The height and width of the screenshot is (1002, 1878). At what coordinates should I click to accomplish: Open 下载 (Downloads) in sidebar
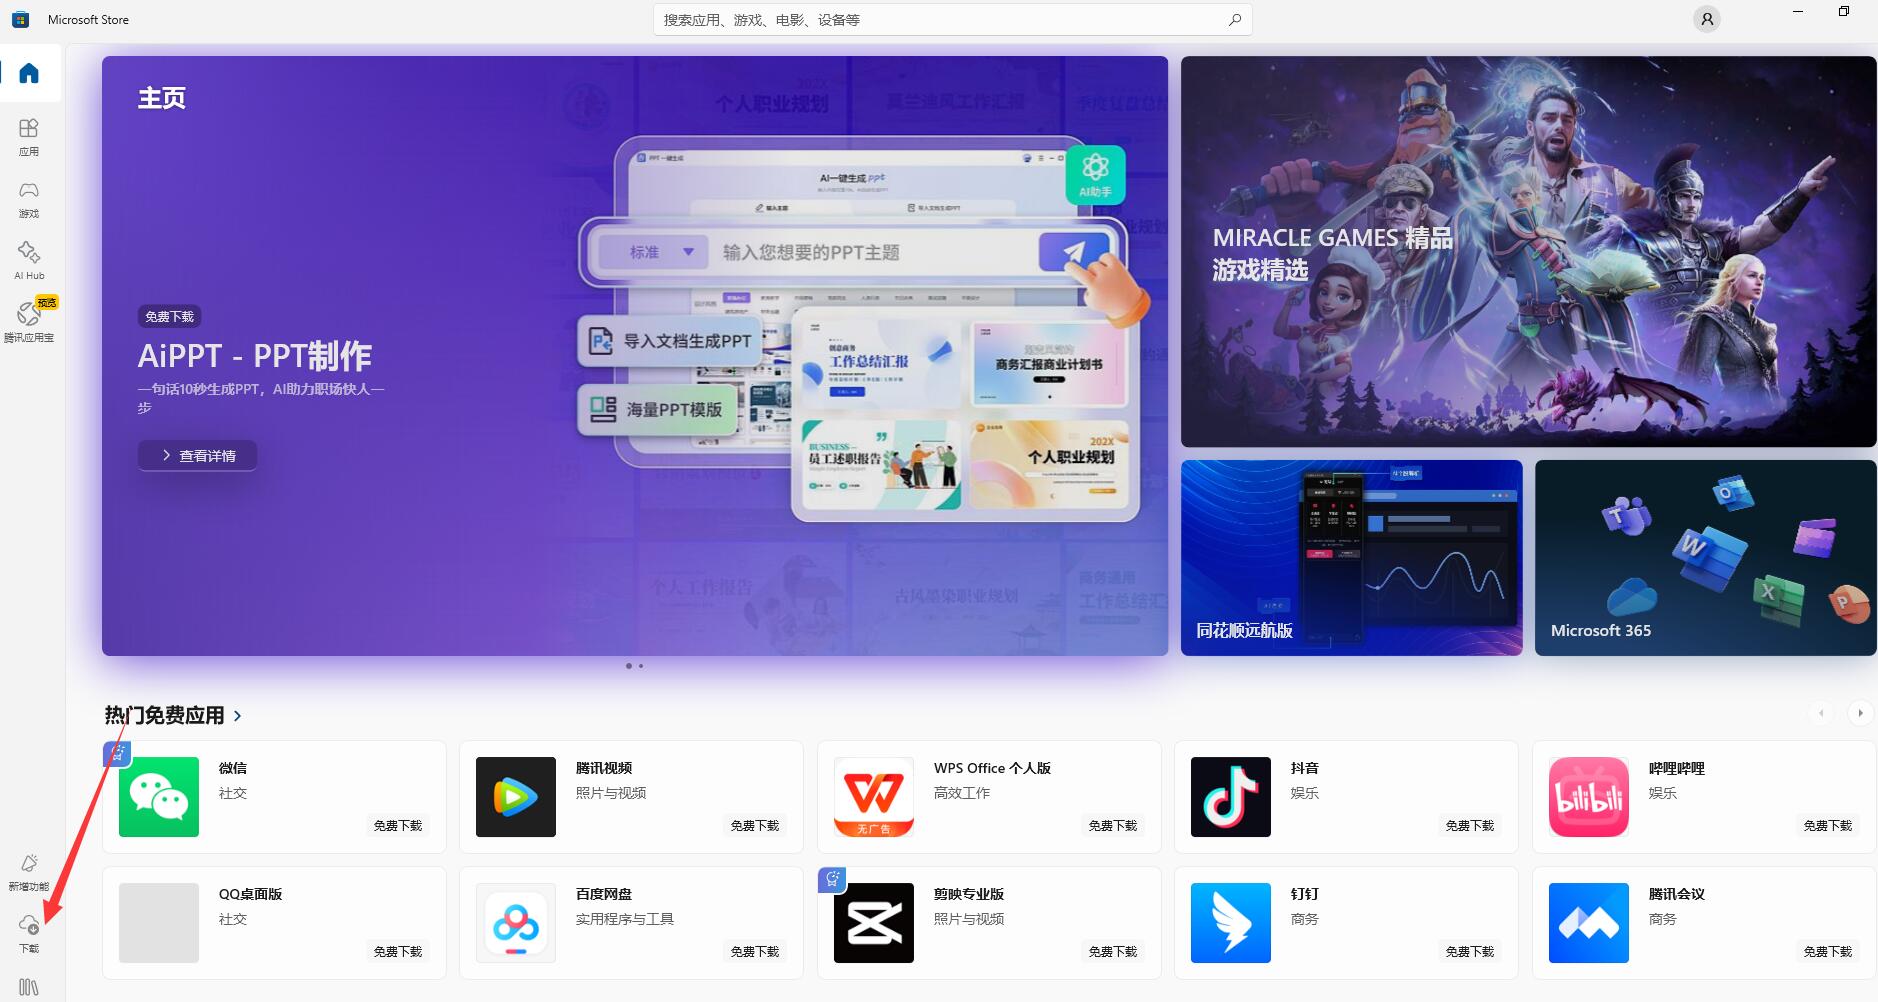point(29,933)
